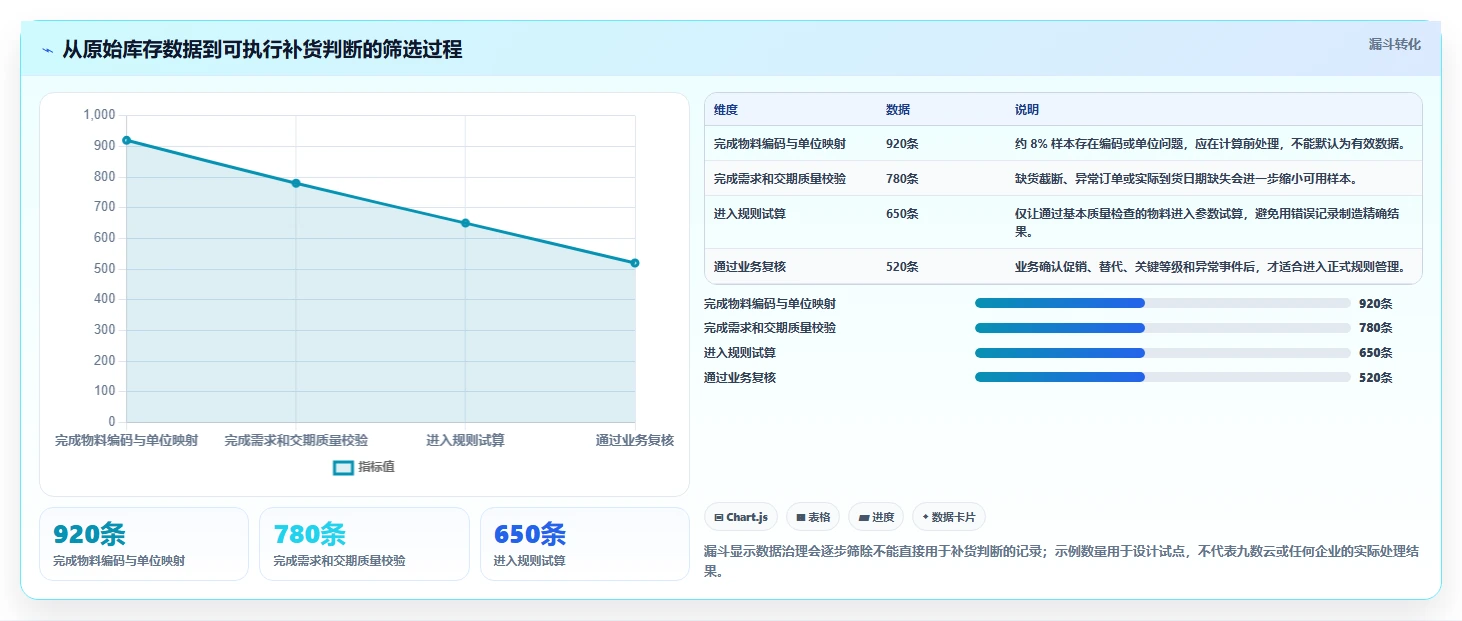The image size is (1462, 621).
Task: Click table cell 进入规则试算
Action: click(750, 213)
